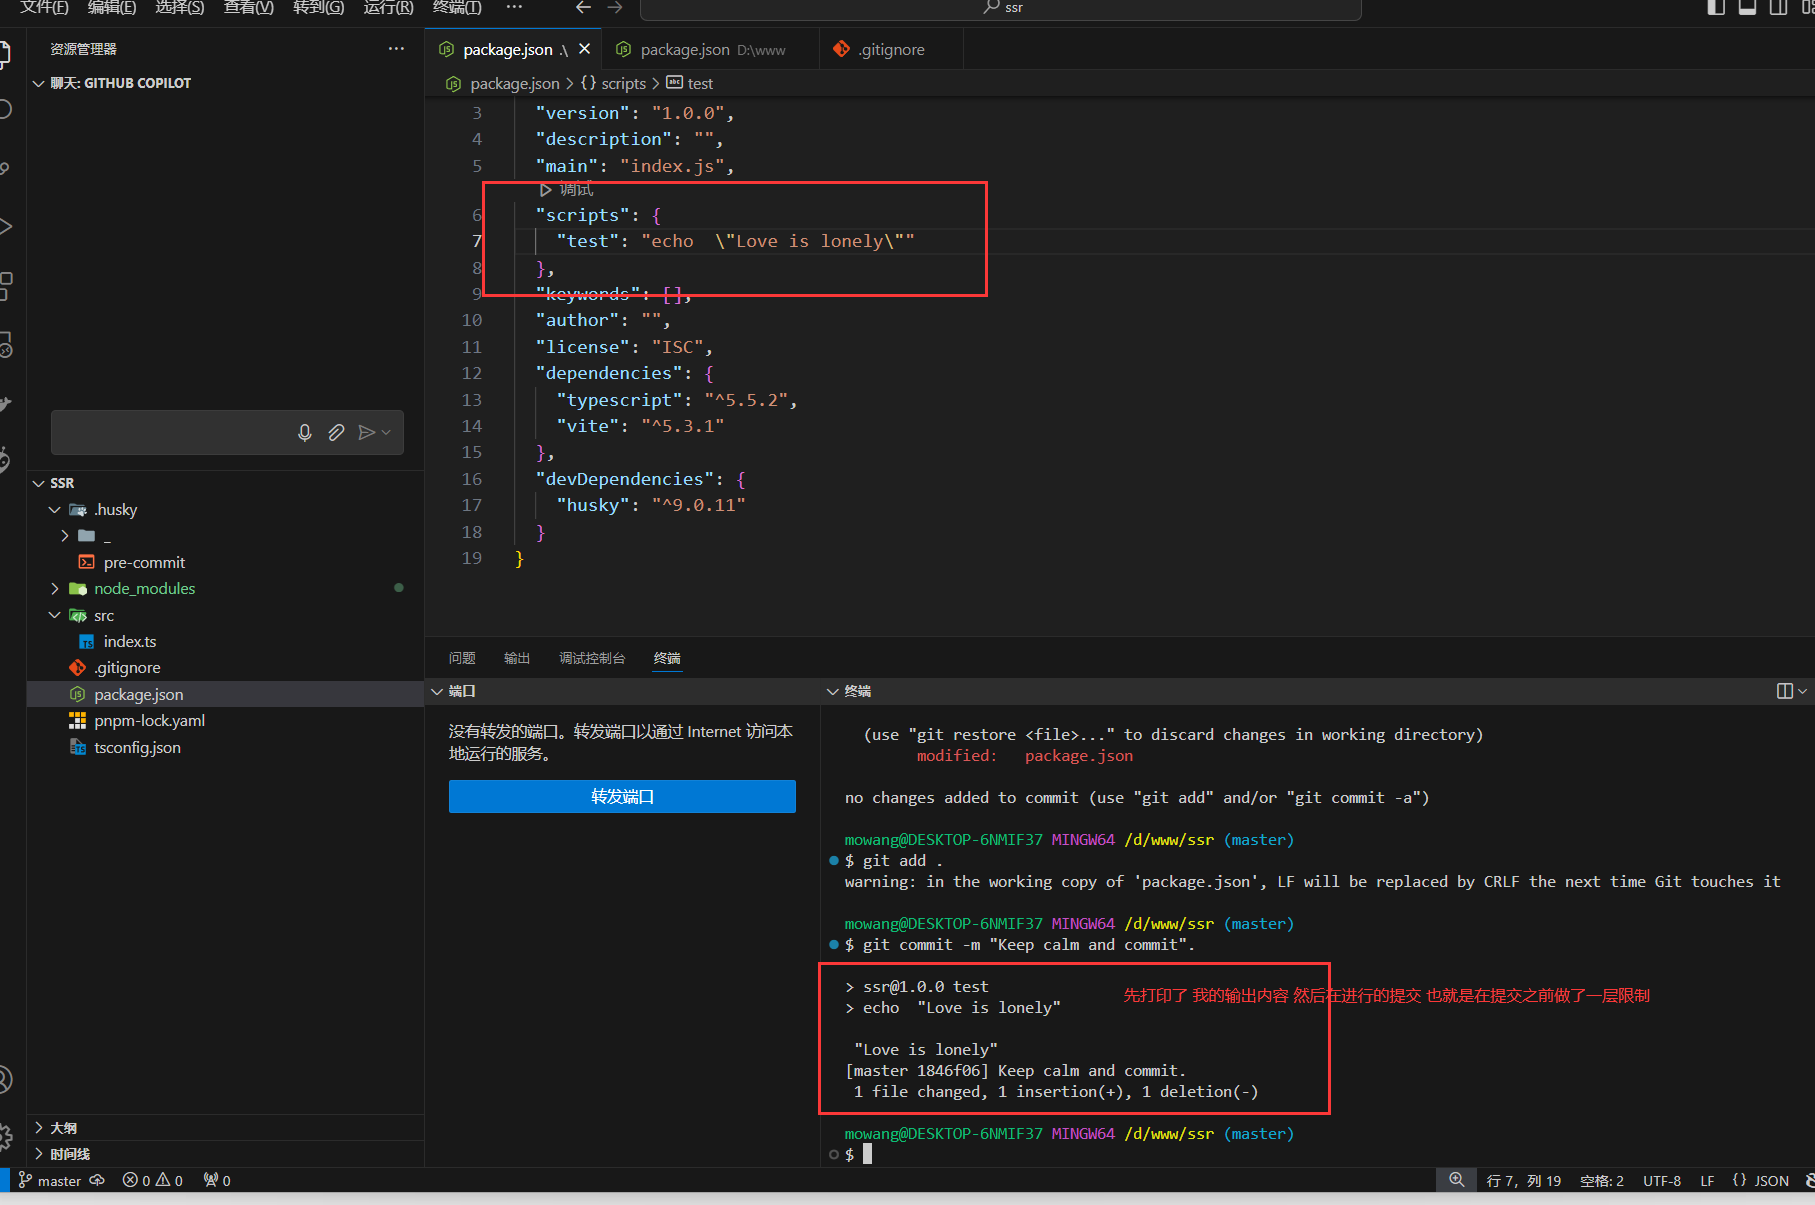Publish changes with the cloud sync icon
This screenshot has width=1815, height=1205.
click(97, 1181)
